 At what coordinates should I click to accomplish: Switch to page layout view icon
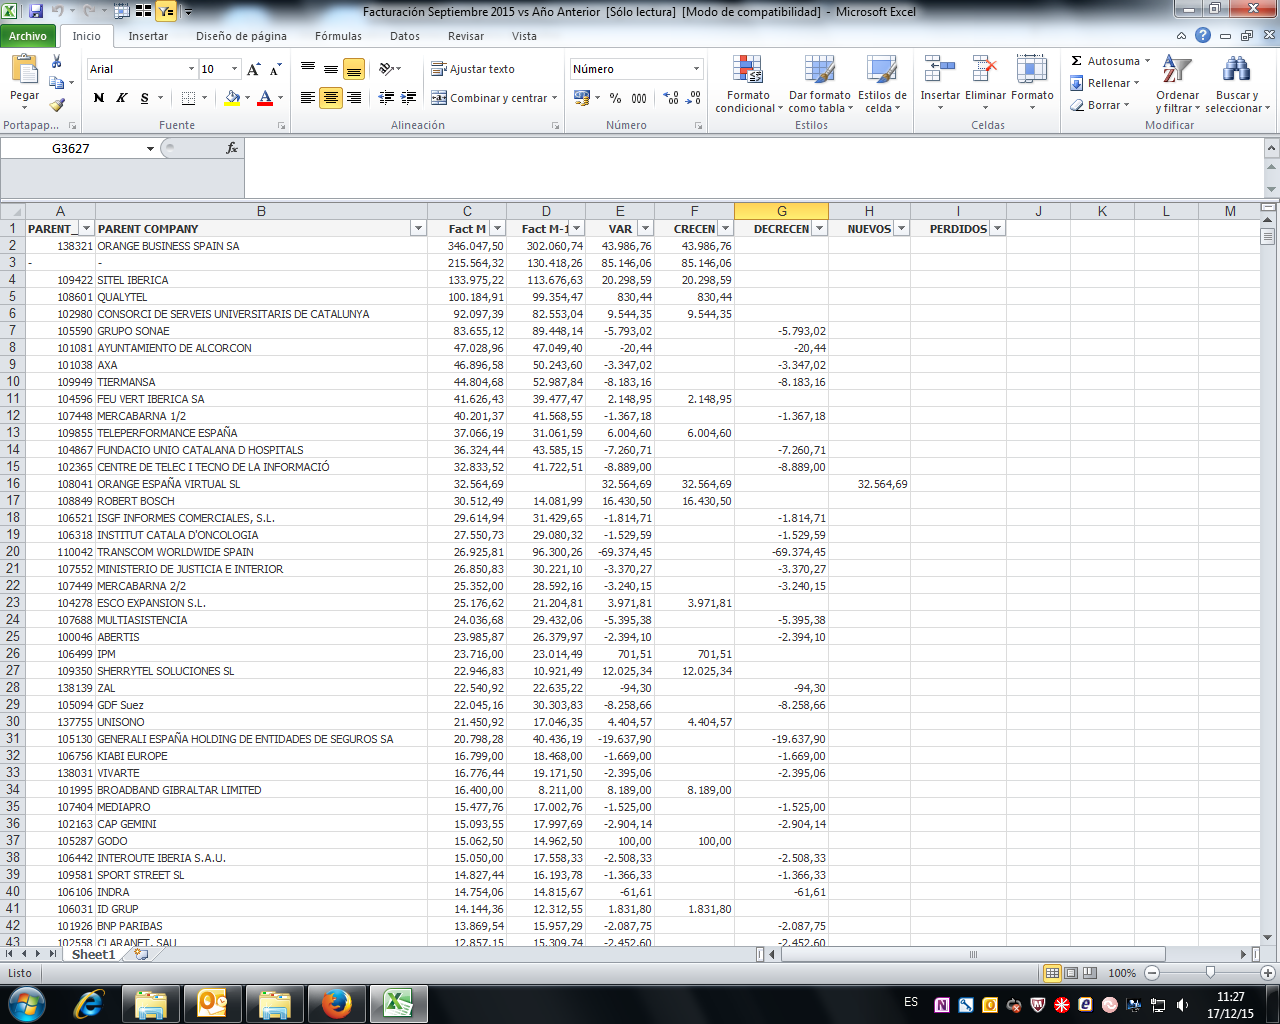tap(1071, 973)
